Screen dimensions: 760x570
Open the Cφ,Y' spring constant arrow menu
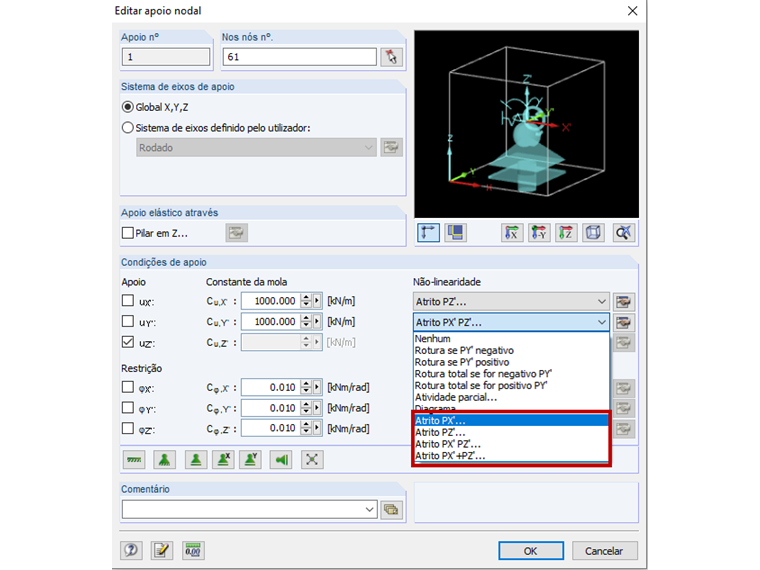317,408
